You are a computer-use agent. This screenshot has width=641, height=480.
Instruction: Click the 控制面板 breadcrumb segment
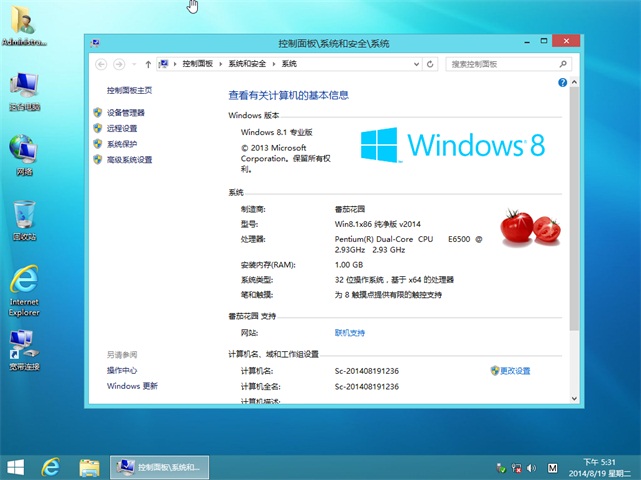tap(198, 63)
